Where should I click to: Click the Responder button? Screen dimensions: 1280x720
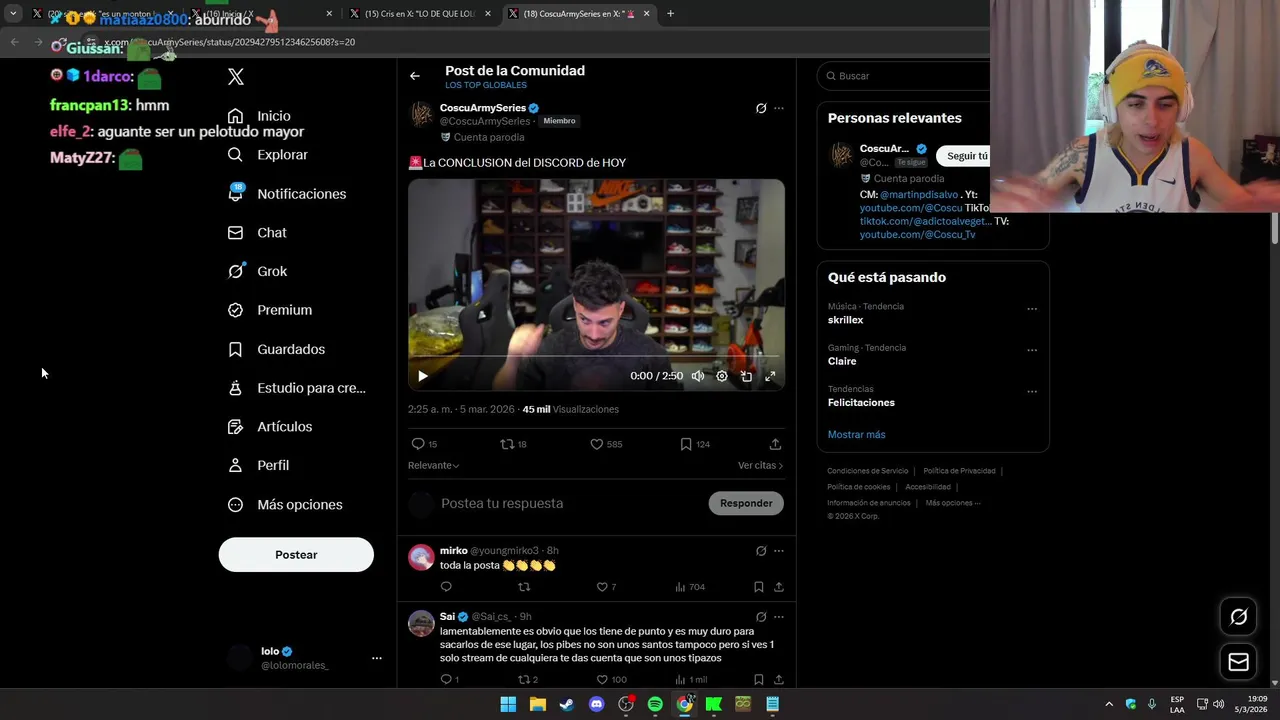pos(746,504)
